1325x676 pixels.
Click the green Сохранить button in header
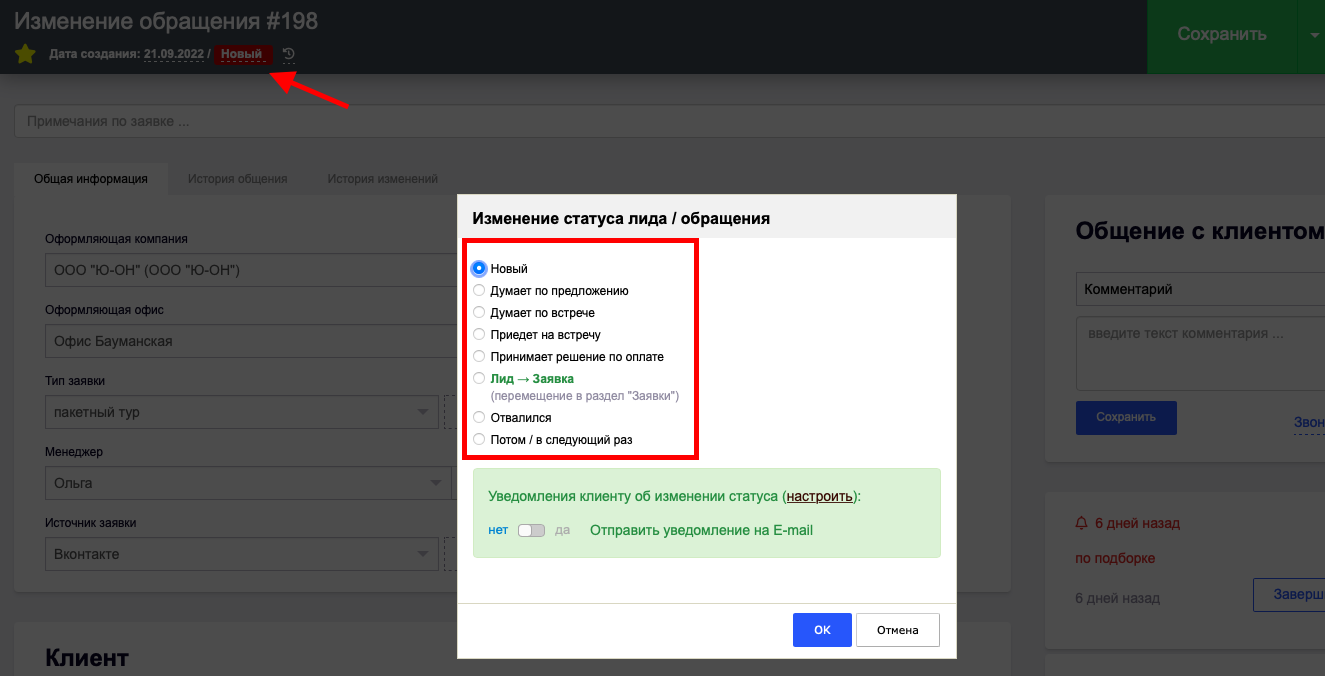point(1222,35)
